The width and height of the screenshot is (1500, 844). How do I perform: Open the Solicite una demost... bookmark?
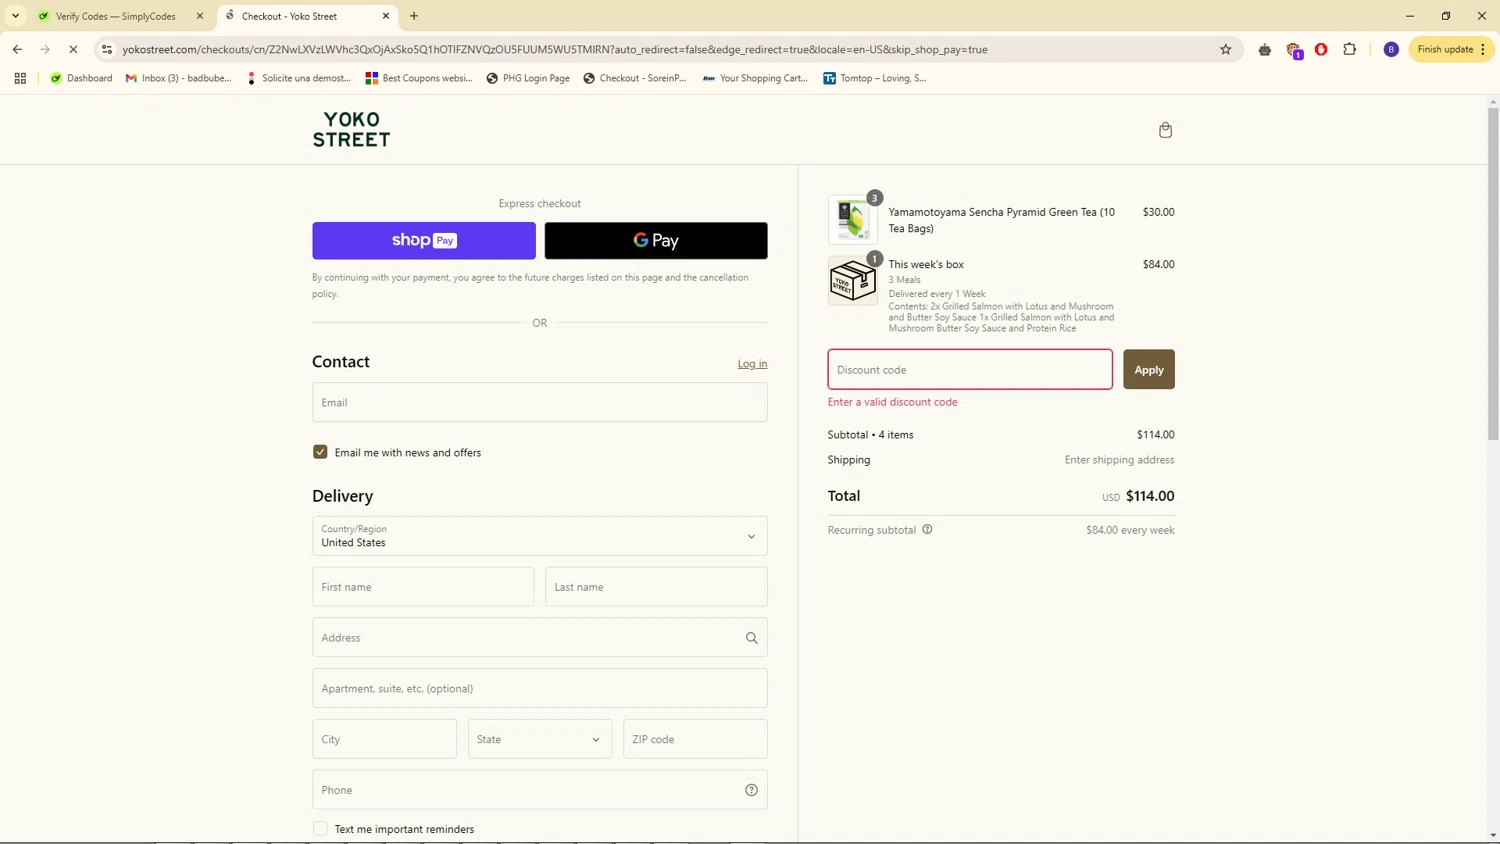point(298,78)
